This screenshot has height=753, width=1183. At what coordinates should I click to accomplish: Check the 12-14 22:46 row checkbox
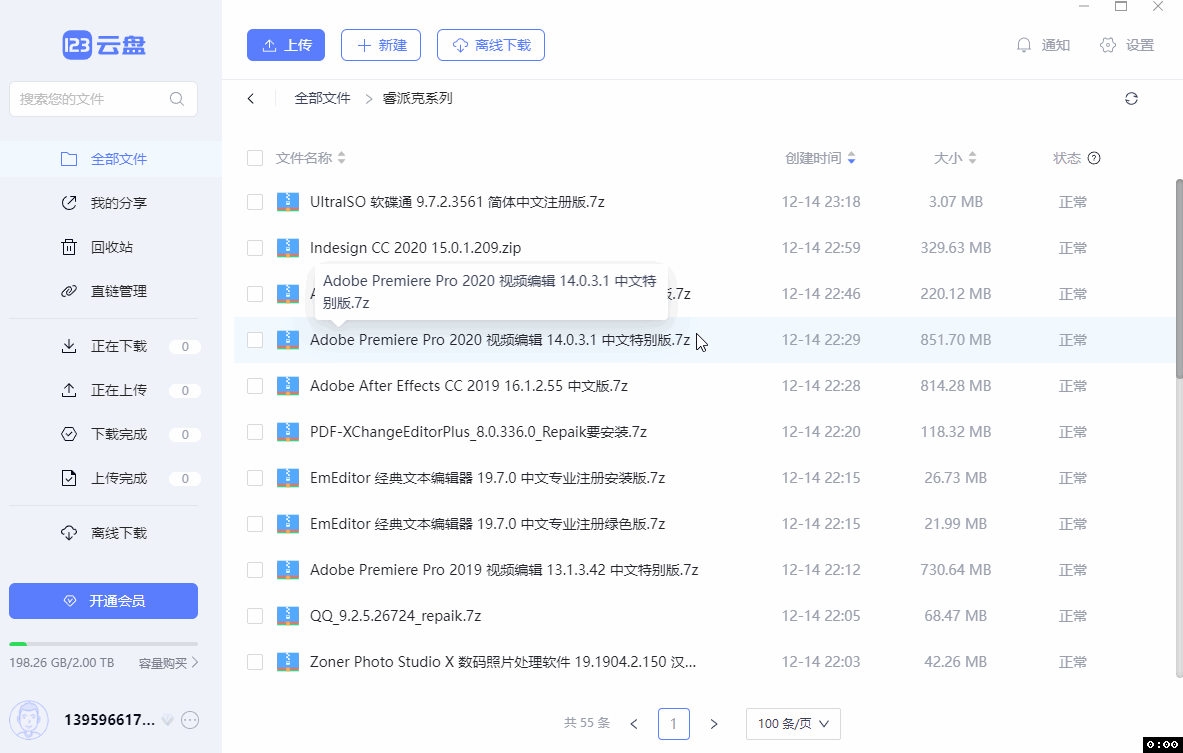point(255,294)
